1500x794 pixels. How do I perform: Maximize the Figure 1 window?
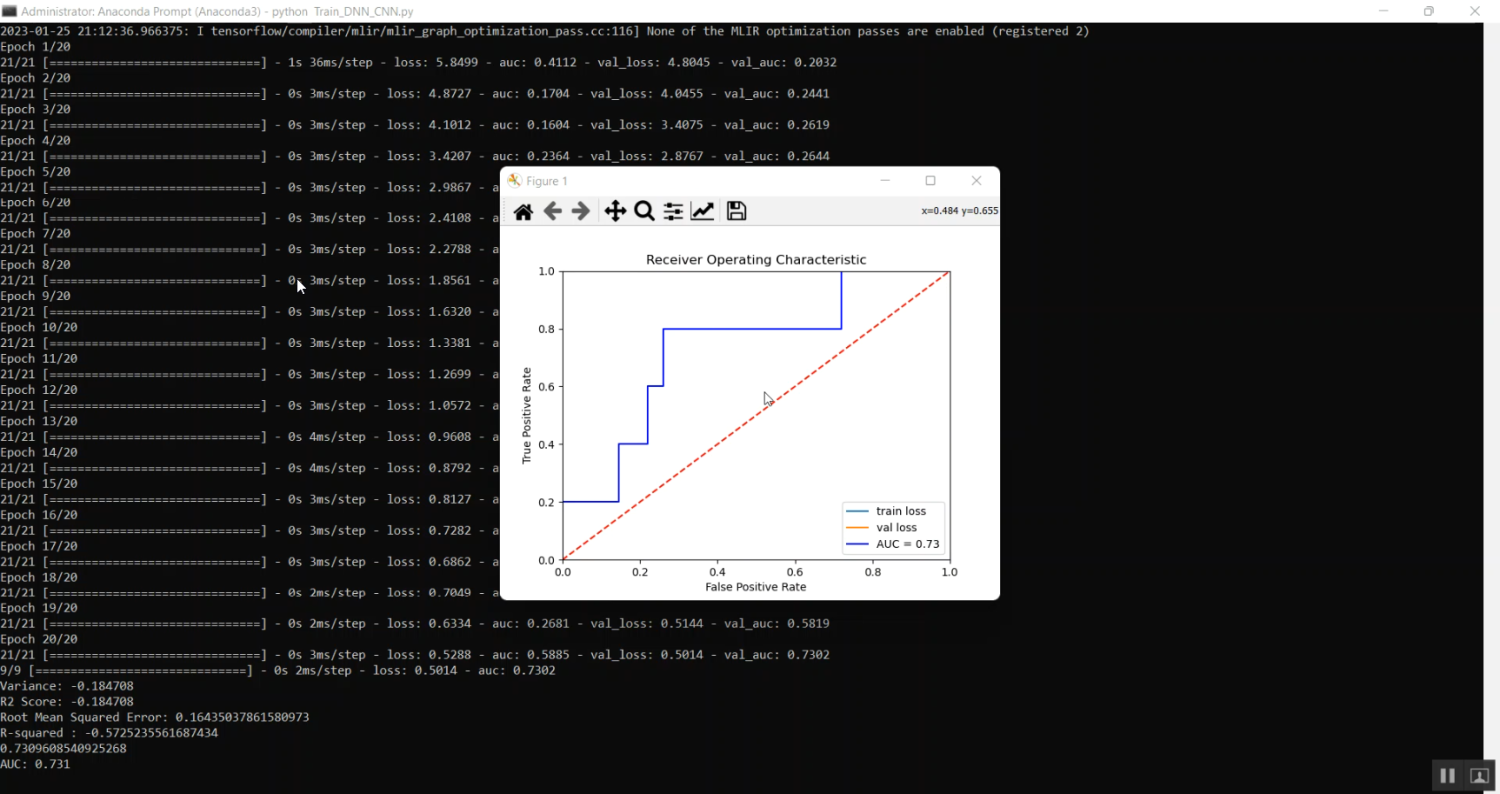tap(930, 180)
